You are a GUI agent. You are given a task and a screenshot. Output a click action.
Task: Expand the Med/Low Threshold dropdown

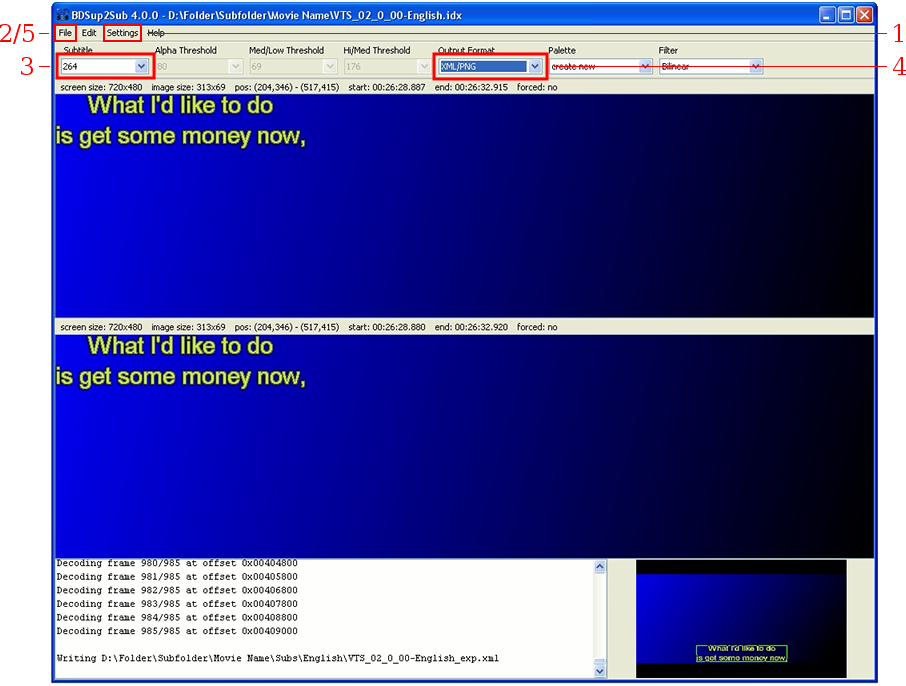coord(330,66)
